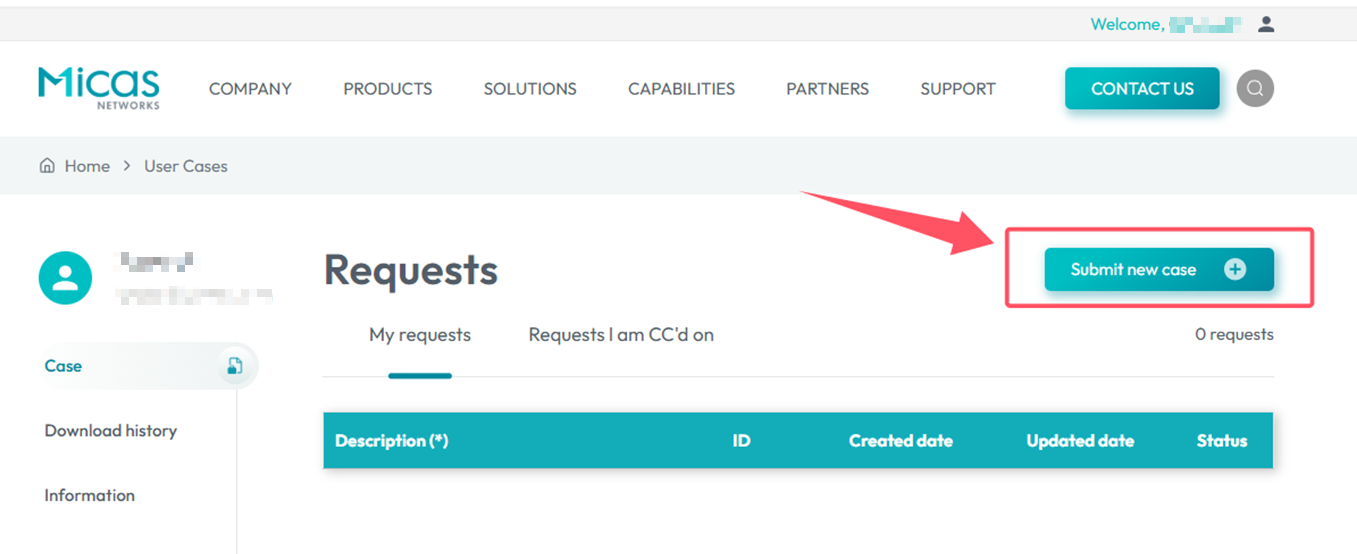Expand the CAPABILITIES navigation menu
Screen dimensions: 1357x554
pyautogui.click(x=681, y=89)
